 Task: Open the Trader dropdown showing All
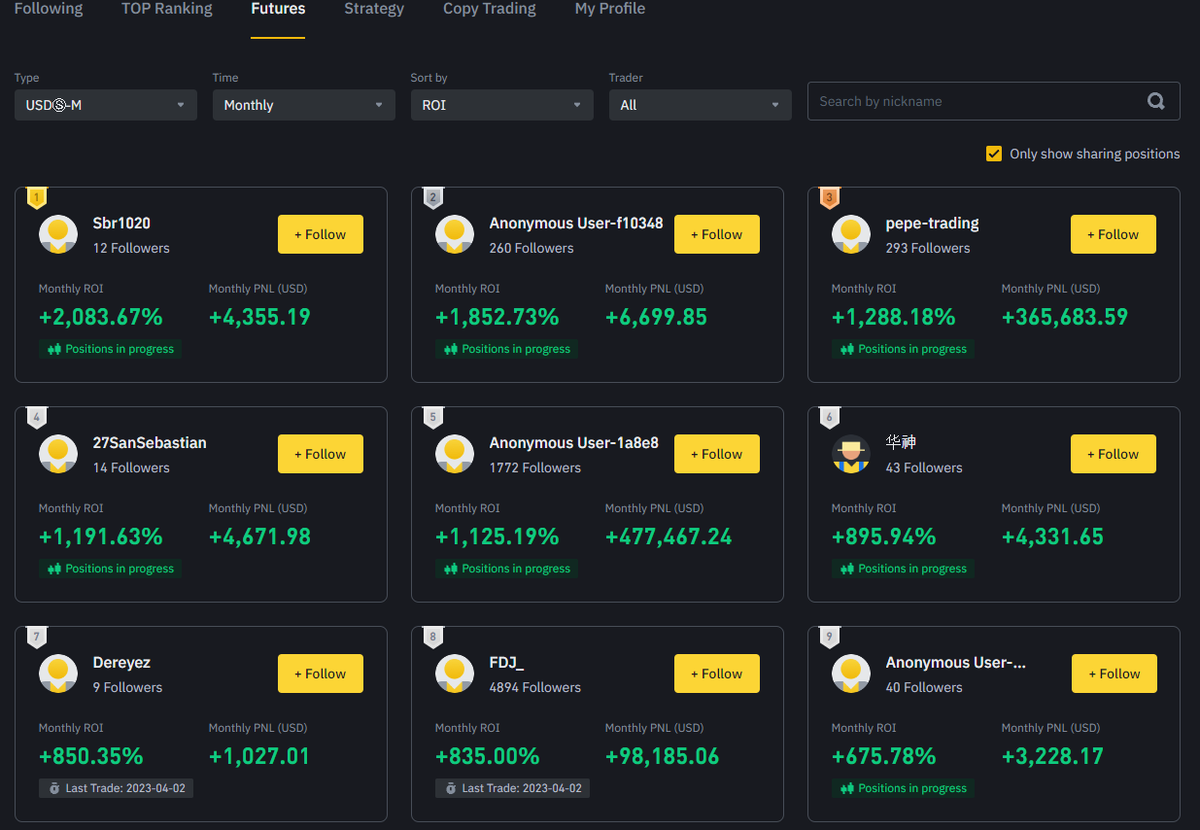coord(700,105)
